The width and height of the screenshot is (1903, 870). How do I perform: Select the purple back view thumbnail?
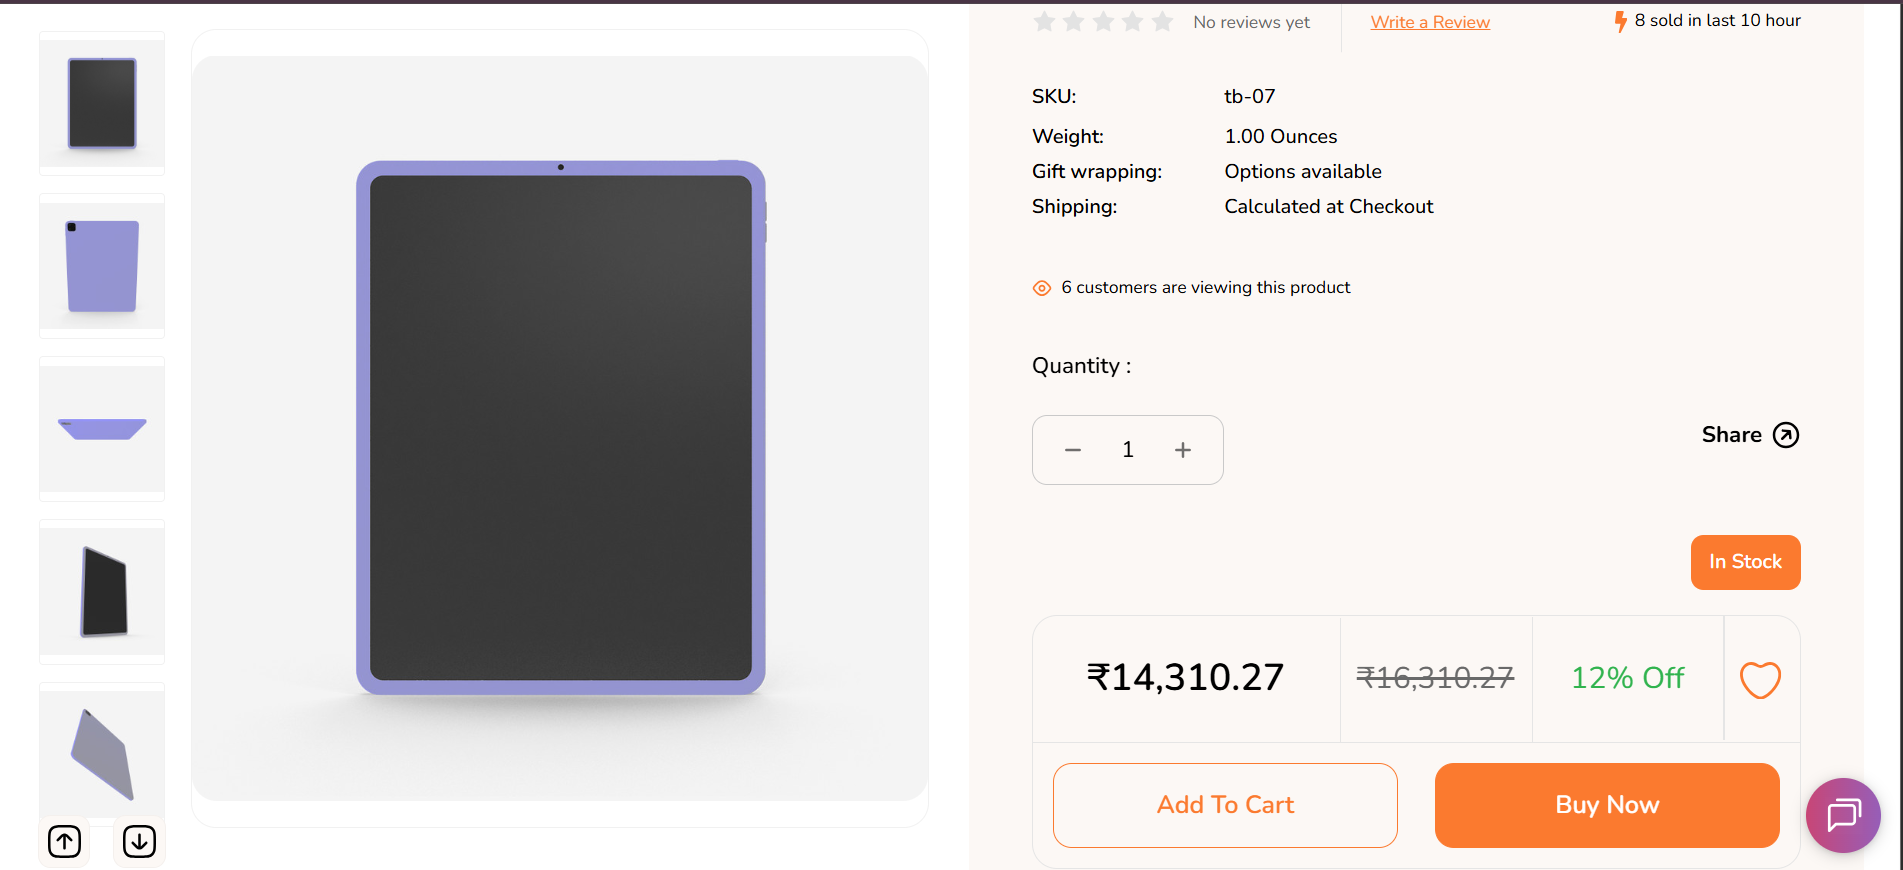coord(102,266)
